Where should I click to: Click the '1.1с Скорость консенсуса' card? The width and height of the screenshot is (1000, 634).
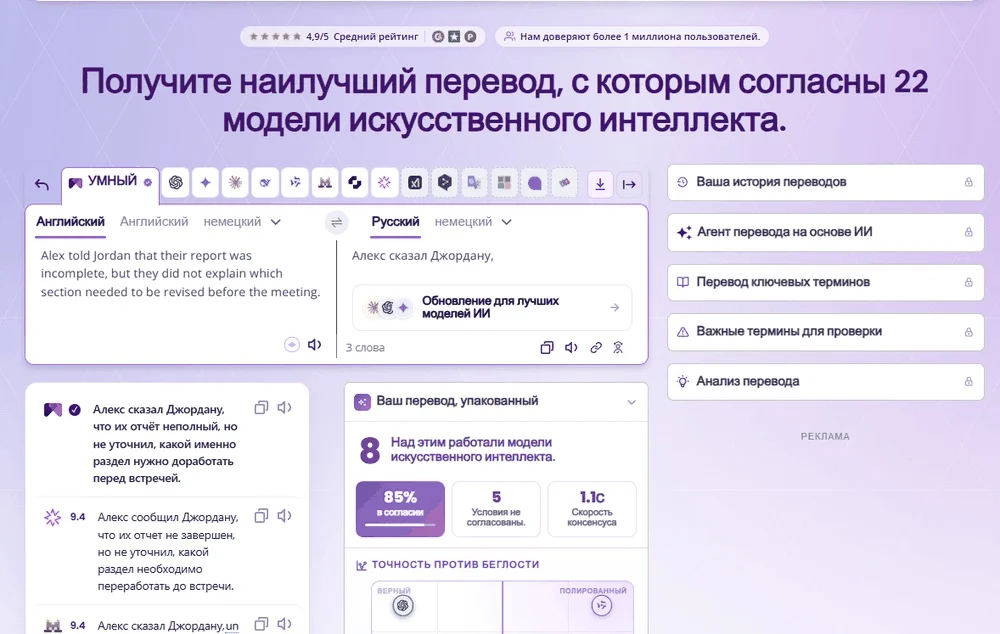click(x=592, y=509)
